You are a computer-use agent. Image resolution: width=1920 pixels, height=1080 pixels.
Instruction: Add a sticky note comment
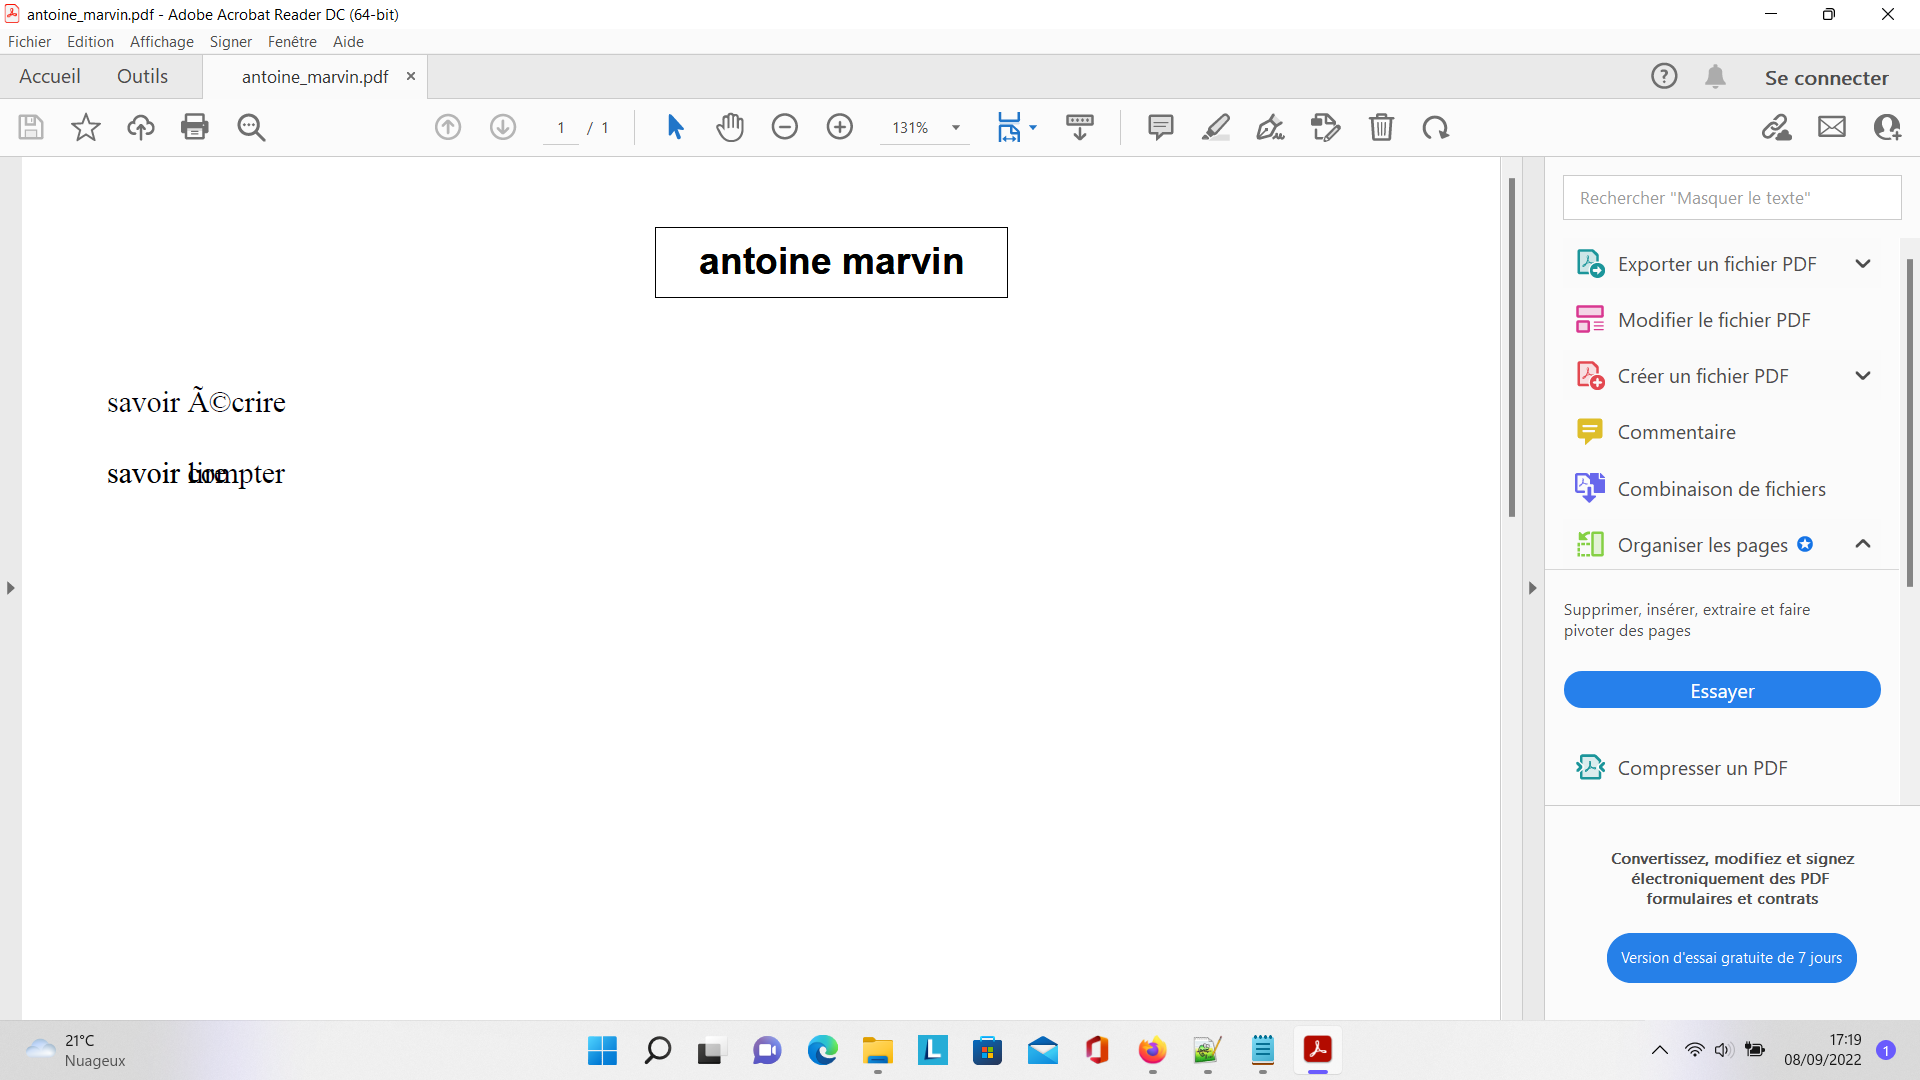coord(1161,127)
